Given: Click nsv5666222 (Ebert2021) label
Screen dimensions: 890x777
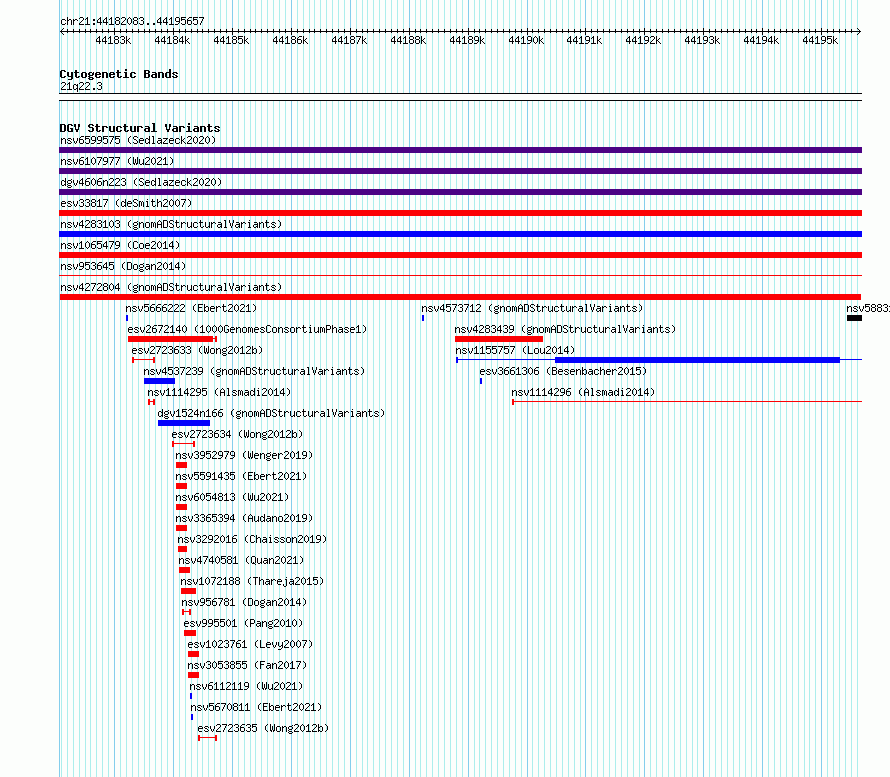Looking at the screenshot, I should 191,308.
